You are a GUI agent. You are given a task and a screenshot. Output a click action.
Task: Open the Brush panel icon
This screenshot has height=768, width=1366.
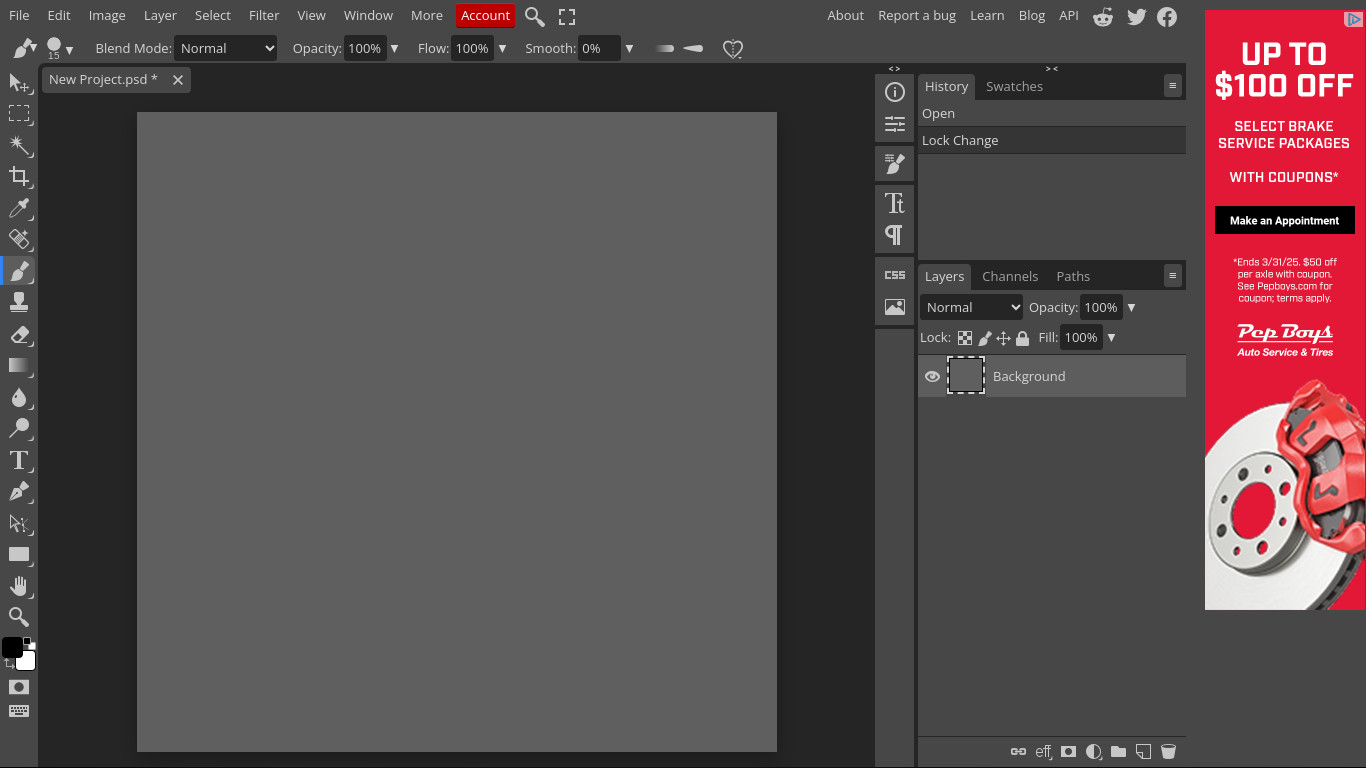895,163
